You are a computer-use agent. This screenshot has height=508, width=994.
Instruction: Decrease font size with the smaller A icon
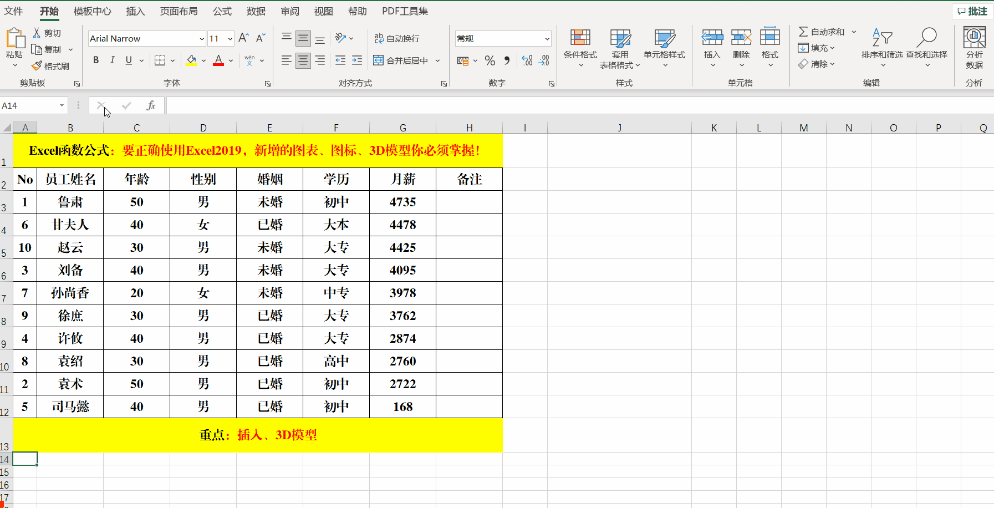point(261,39)
